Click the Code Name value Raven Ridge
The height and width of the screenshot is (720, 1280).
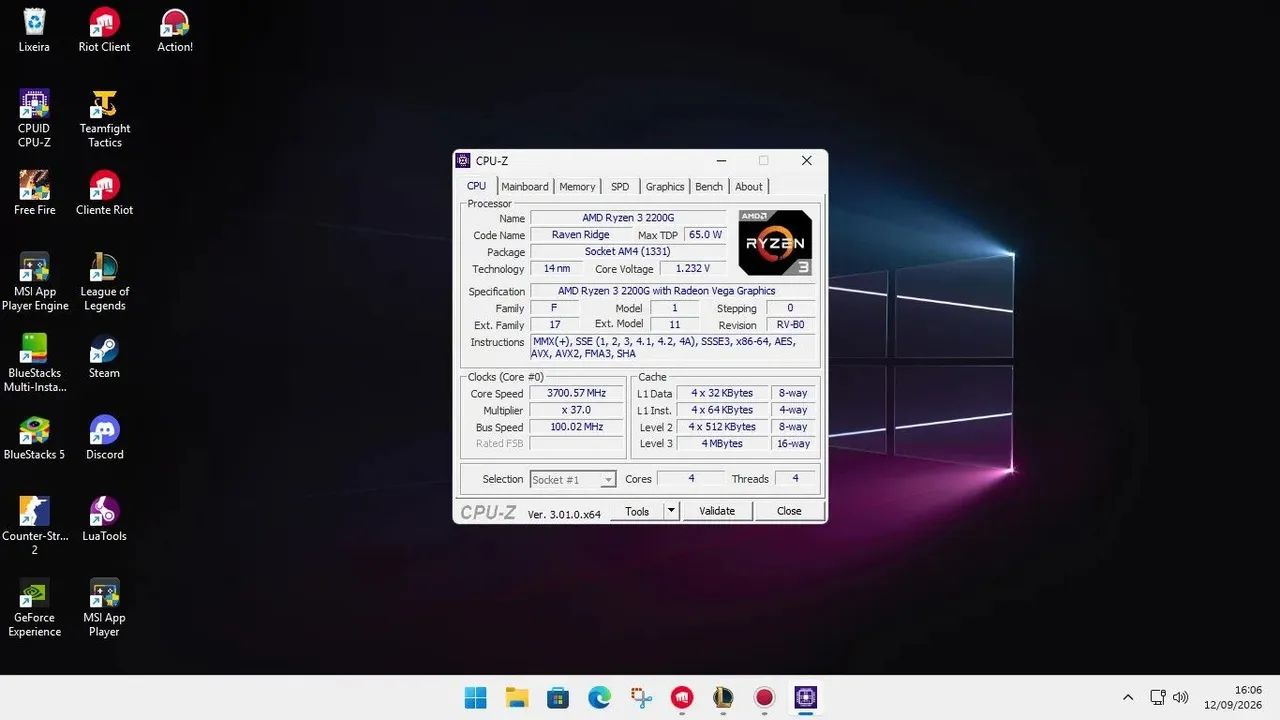coord(580,235)
